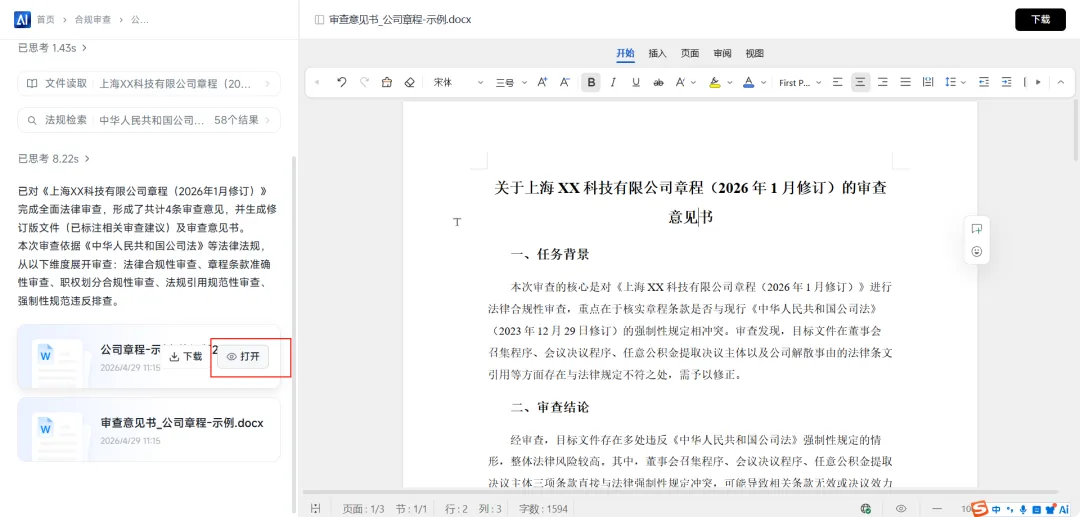Add a comment using side panel icon
The image size is (1080, 517).
(x=976, y=229)
